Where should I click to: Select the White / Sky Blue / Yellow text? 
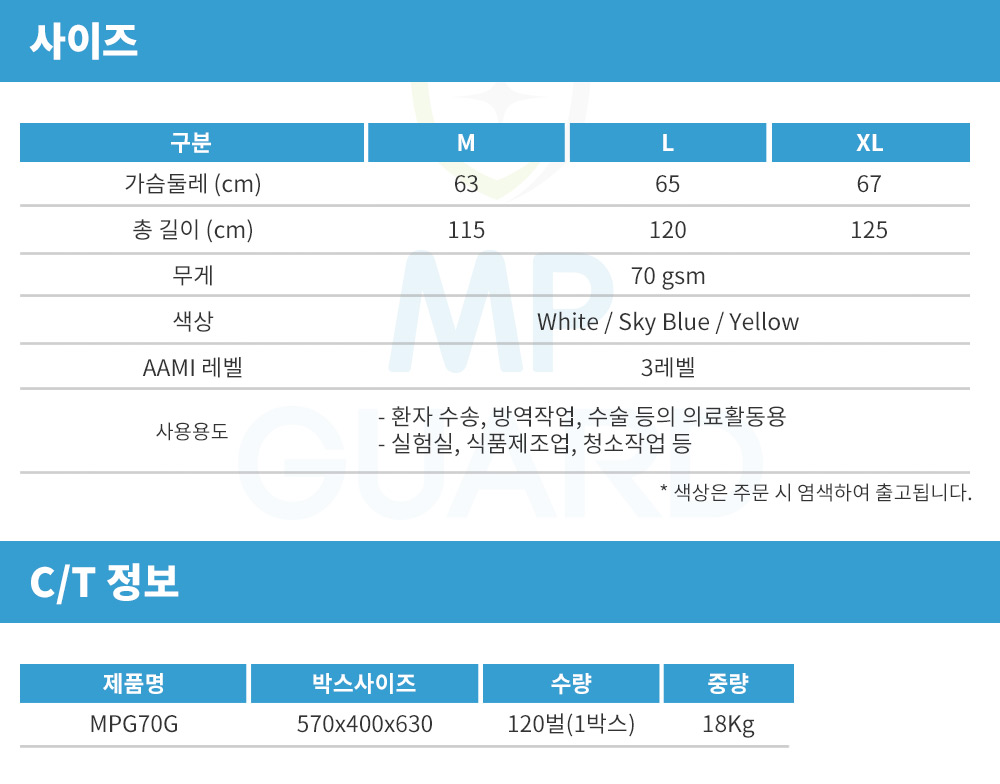[x=667, y=322]
